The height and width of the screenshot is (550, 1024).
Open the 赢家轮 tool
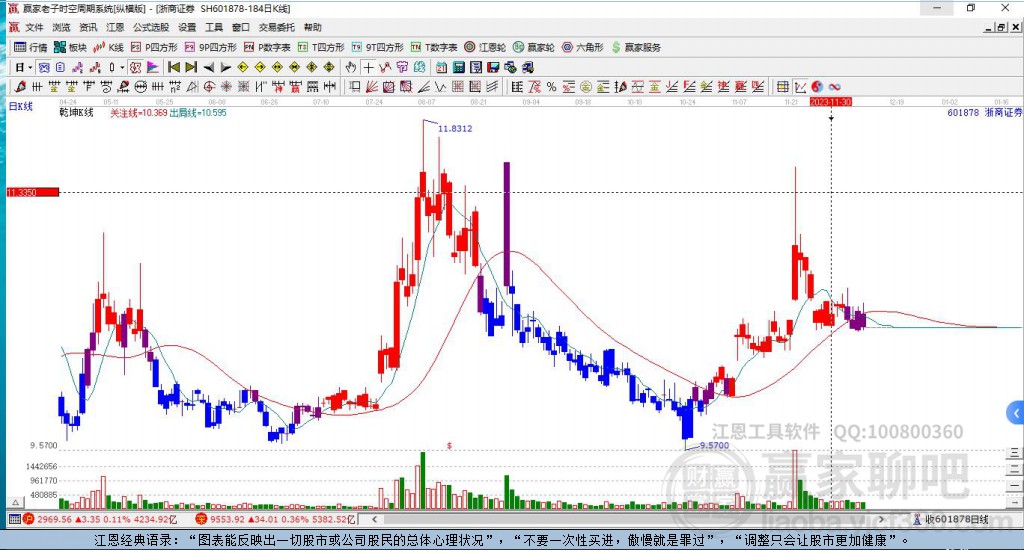(x=534, y=47)
